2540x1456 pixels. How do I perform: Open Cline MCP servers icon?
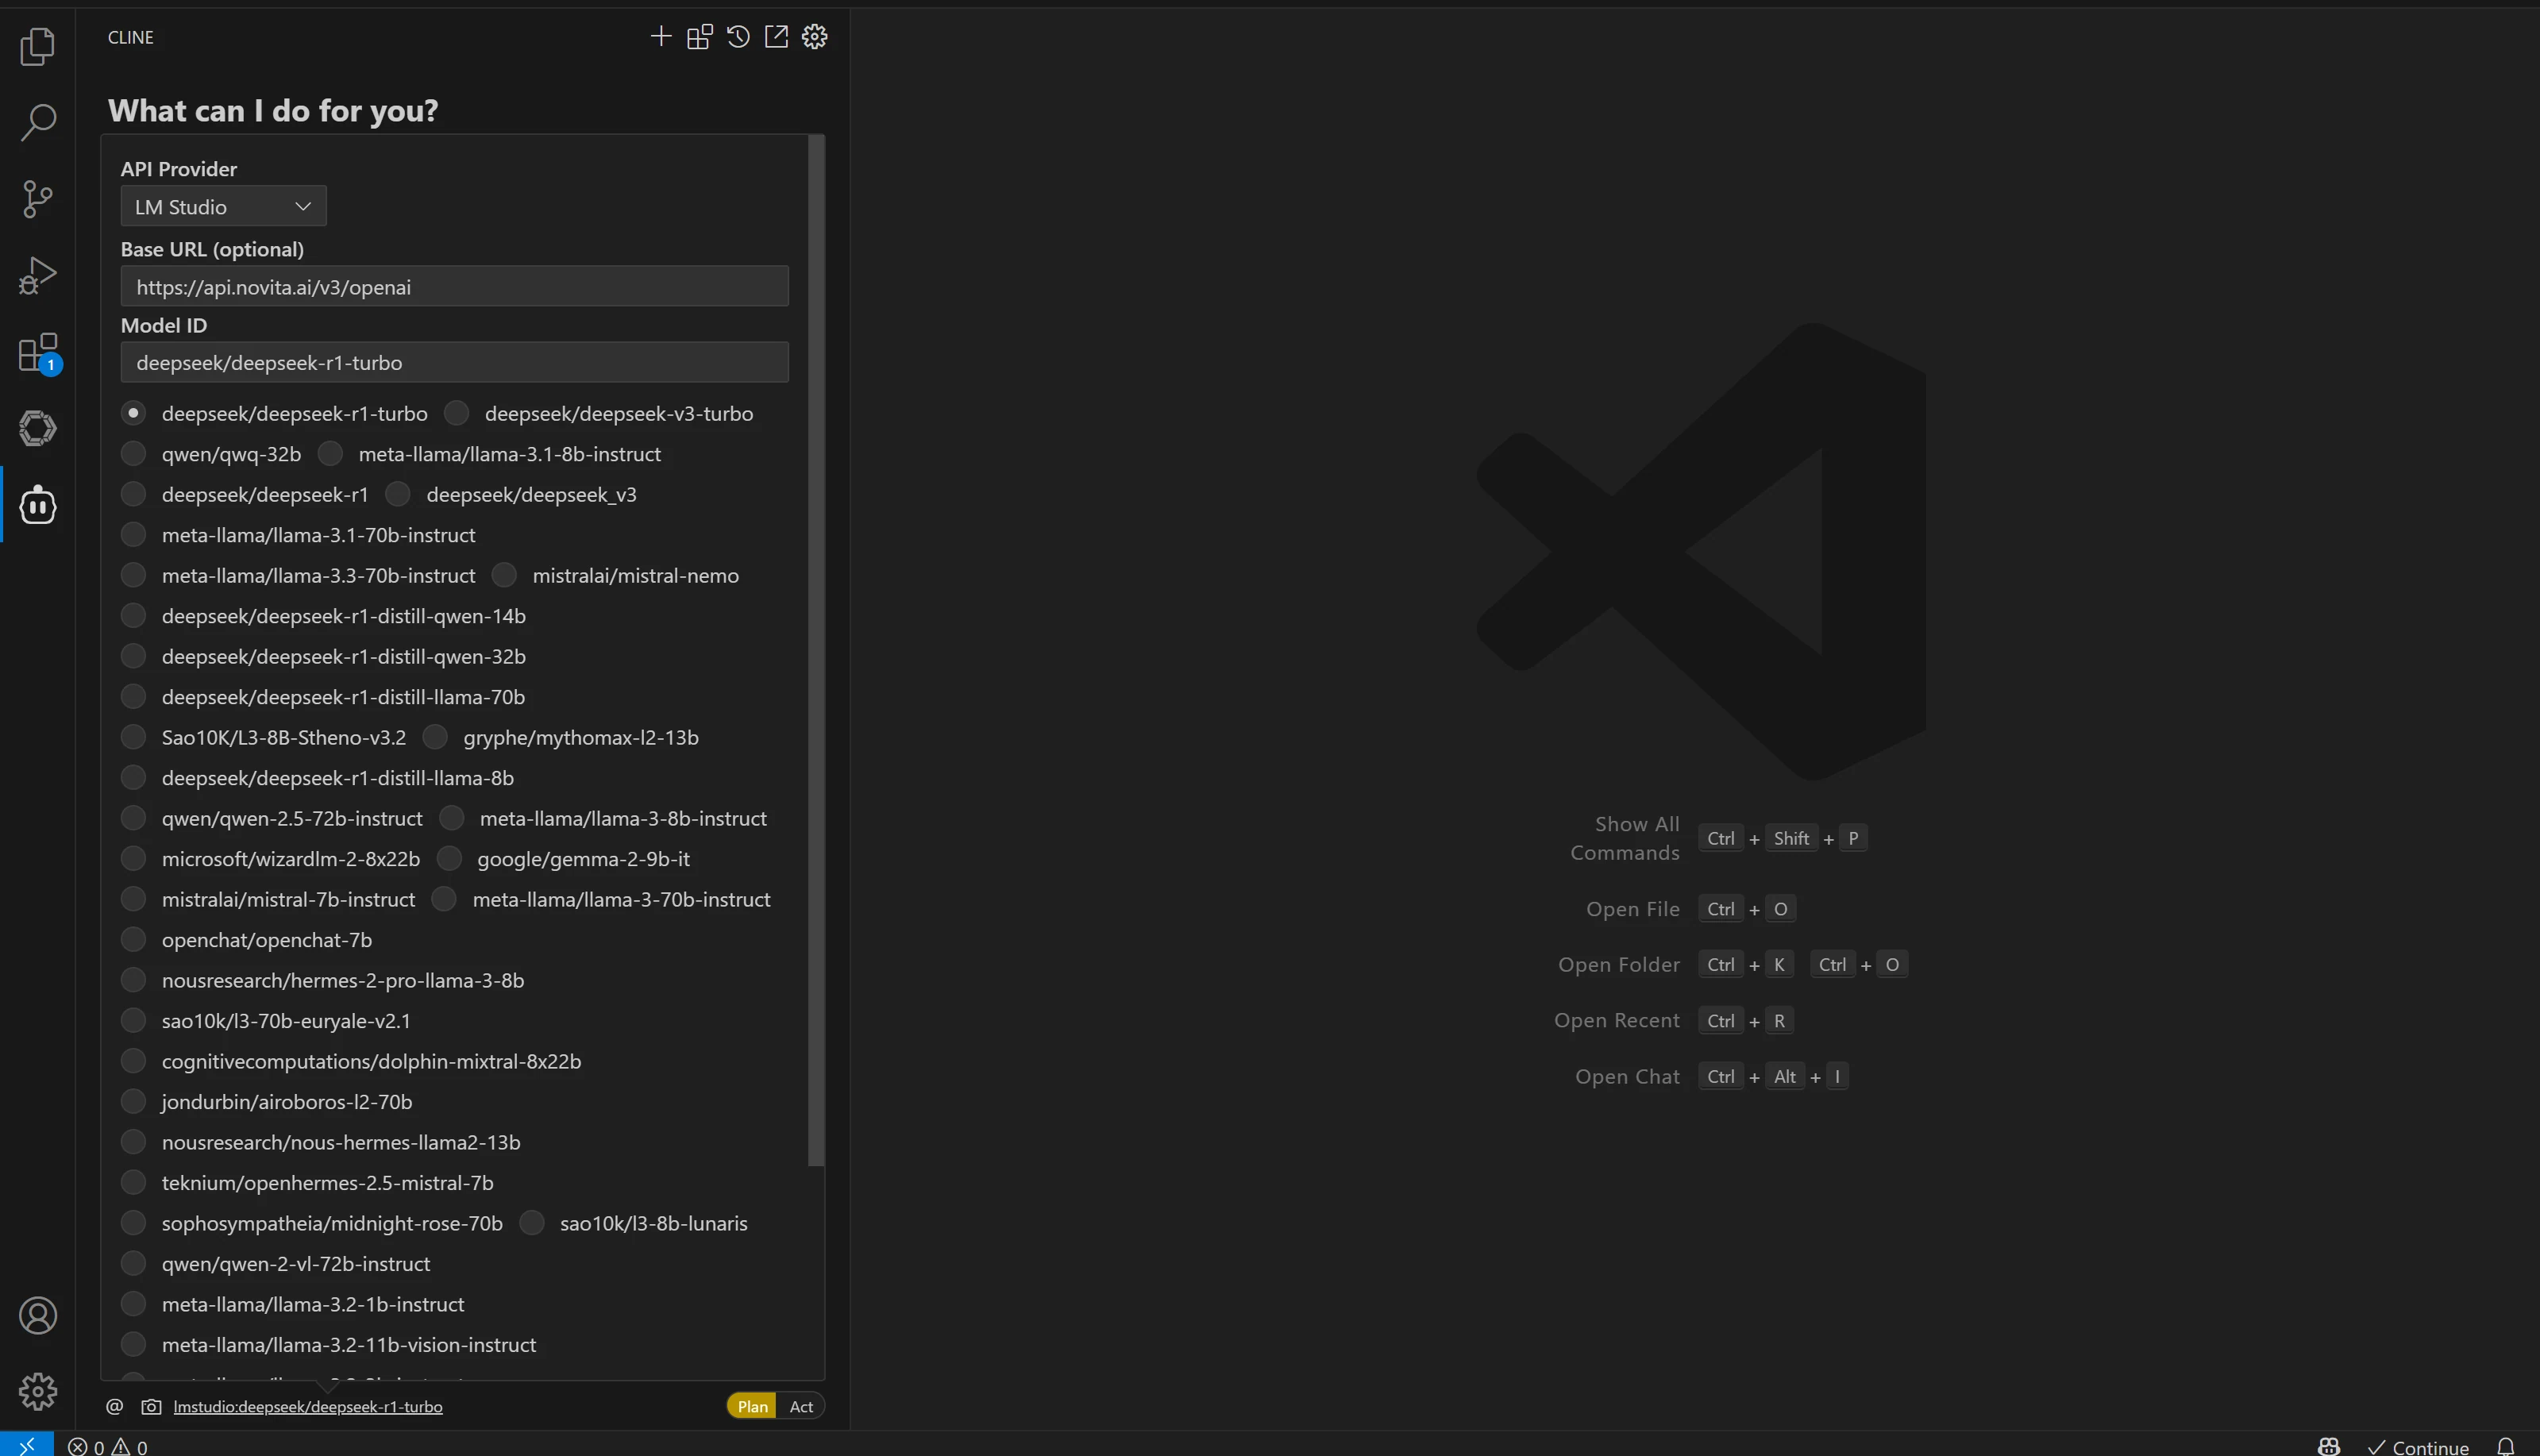click(700, 37)
